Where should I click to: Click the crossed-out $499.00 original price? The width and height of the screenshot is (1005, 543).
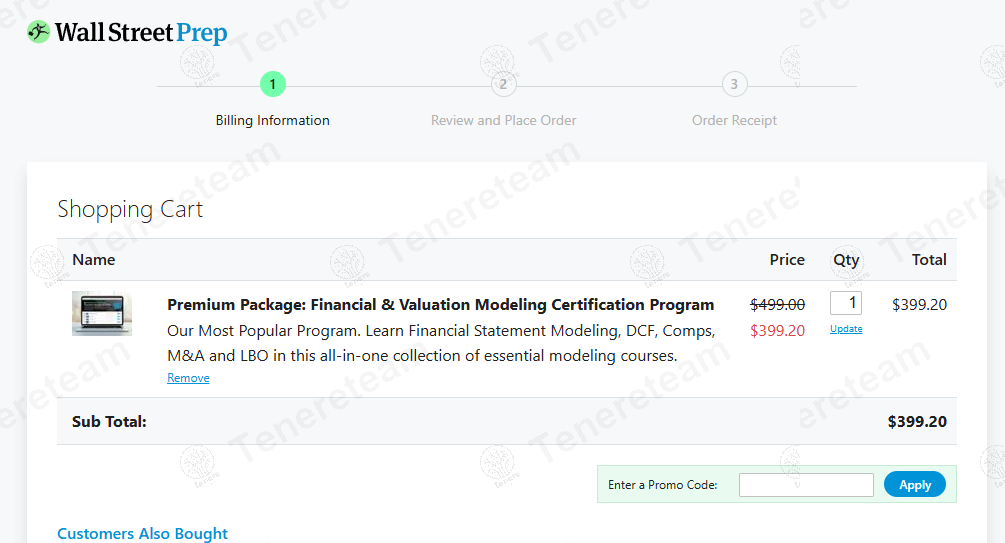pyautogui.click(x=777, y=305)
